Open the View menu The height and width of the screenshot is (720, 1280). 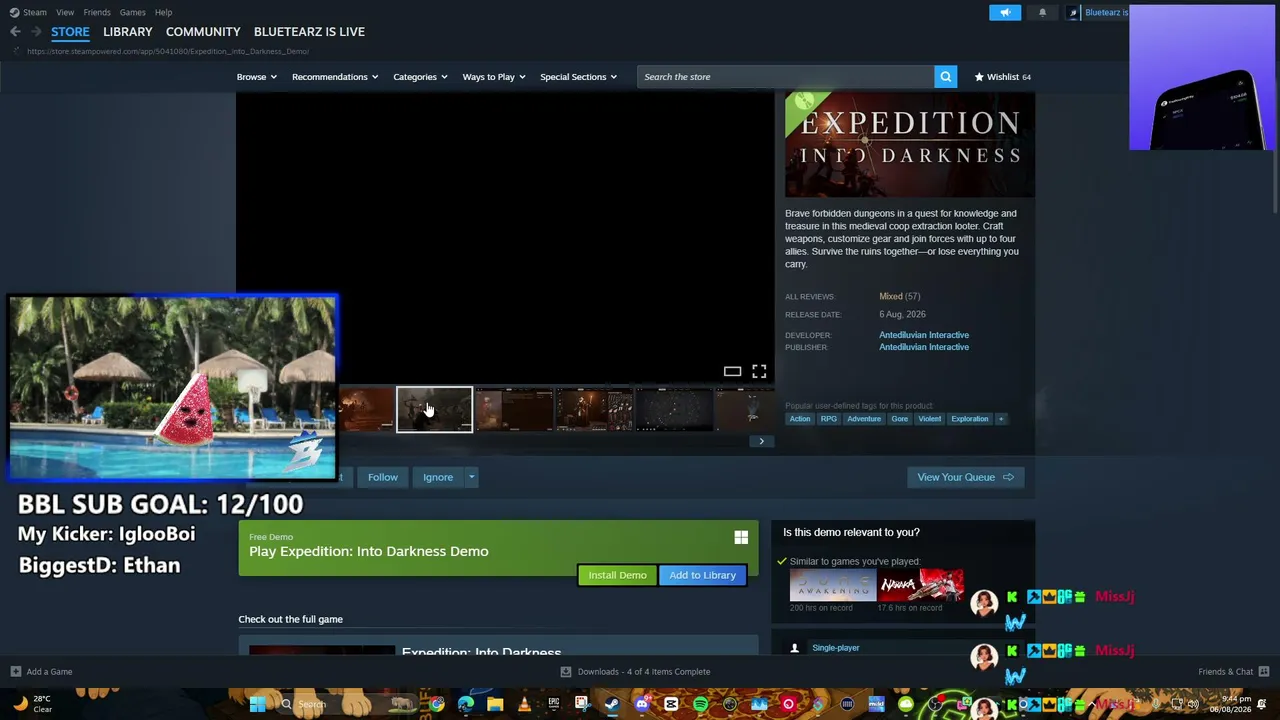(x=65, y=13)
